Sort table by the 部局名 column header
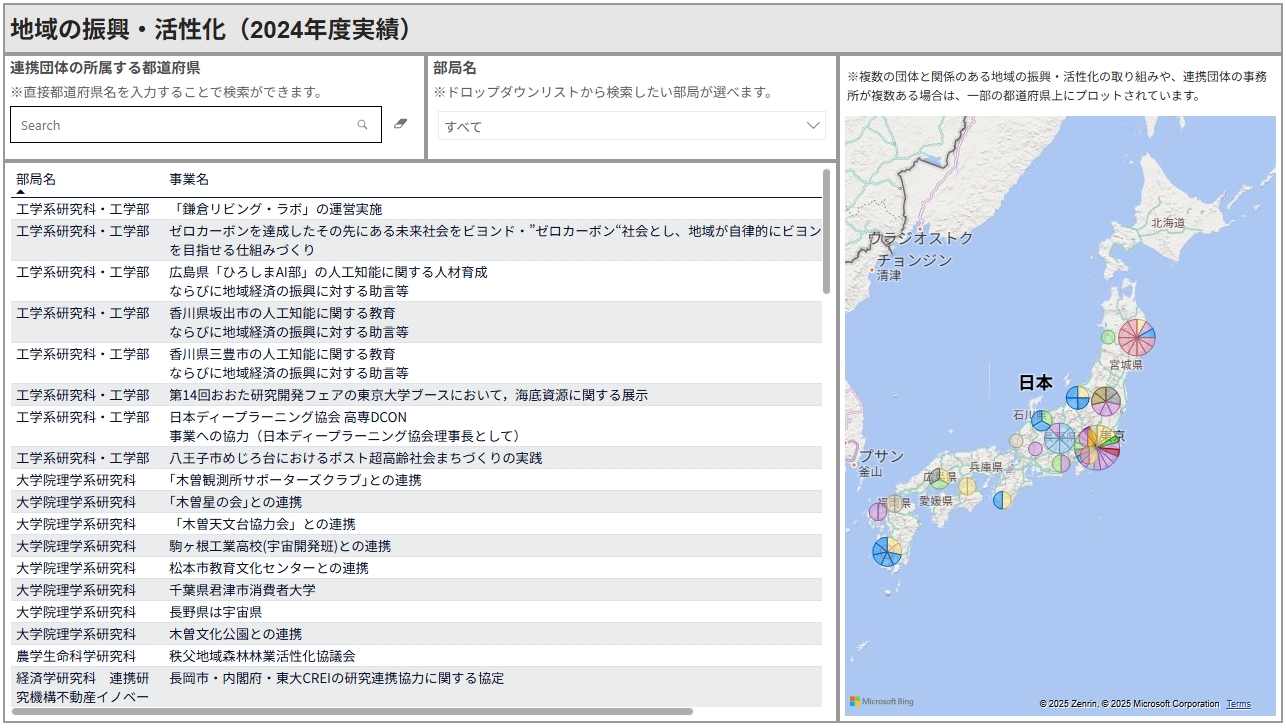The image size is (1286, 728). pyautogui.click(x=36, y=179)
